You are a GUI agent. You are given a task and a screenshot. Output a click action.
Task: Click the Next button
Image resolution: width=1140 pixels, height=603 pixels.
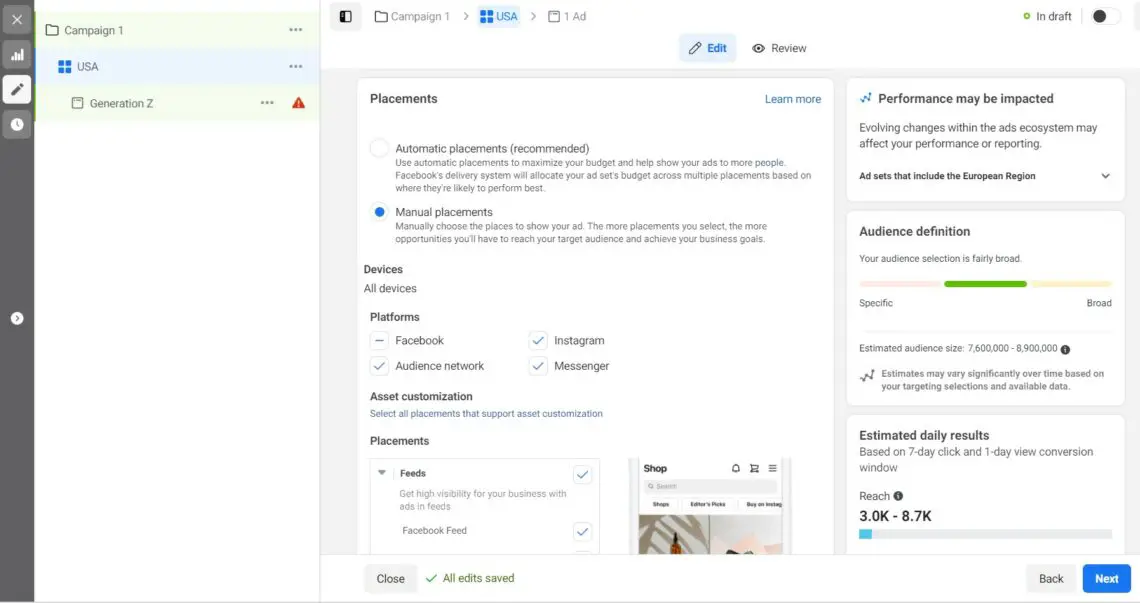point(1106,578)
